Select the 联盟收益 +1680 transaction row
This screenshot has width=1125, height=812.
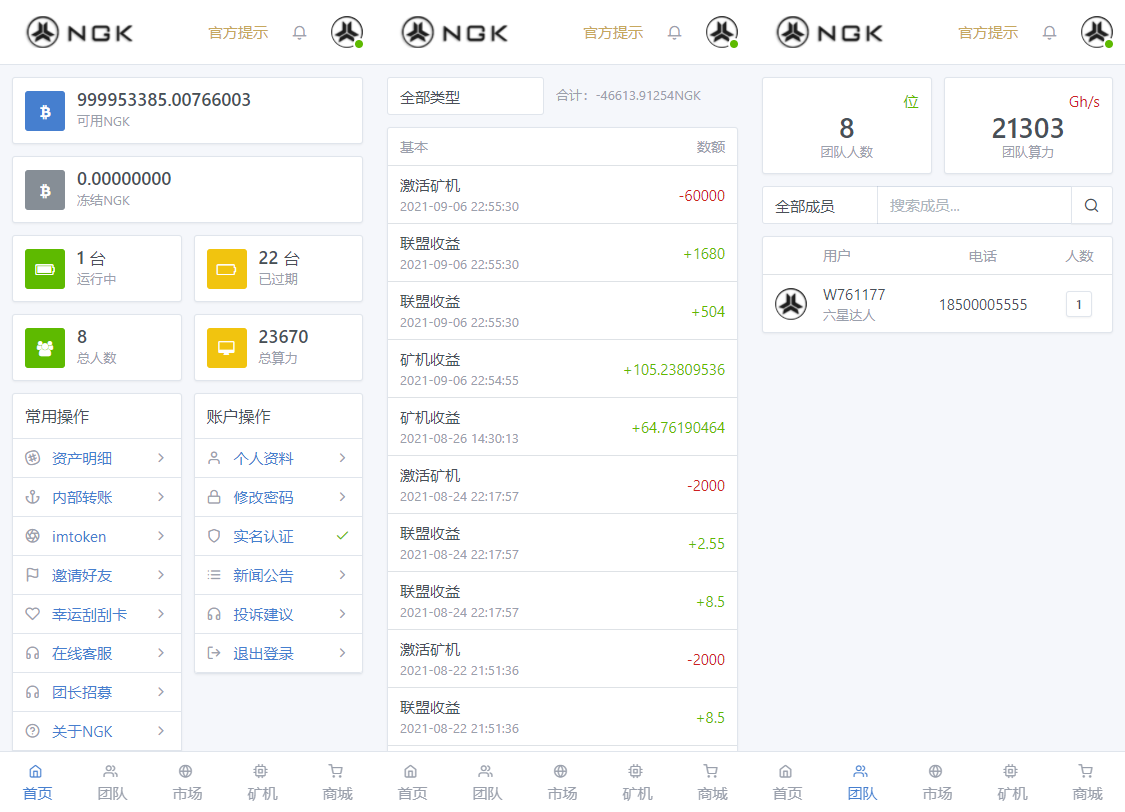[562, 253]
